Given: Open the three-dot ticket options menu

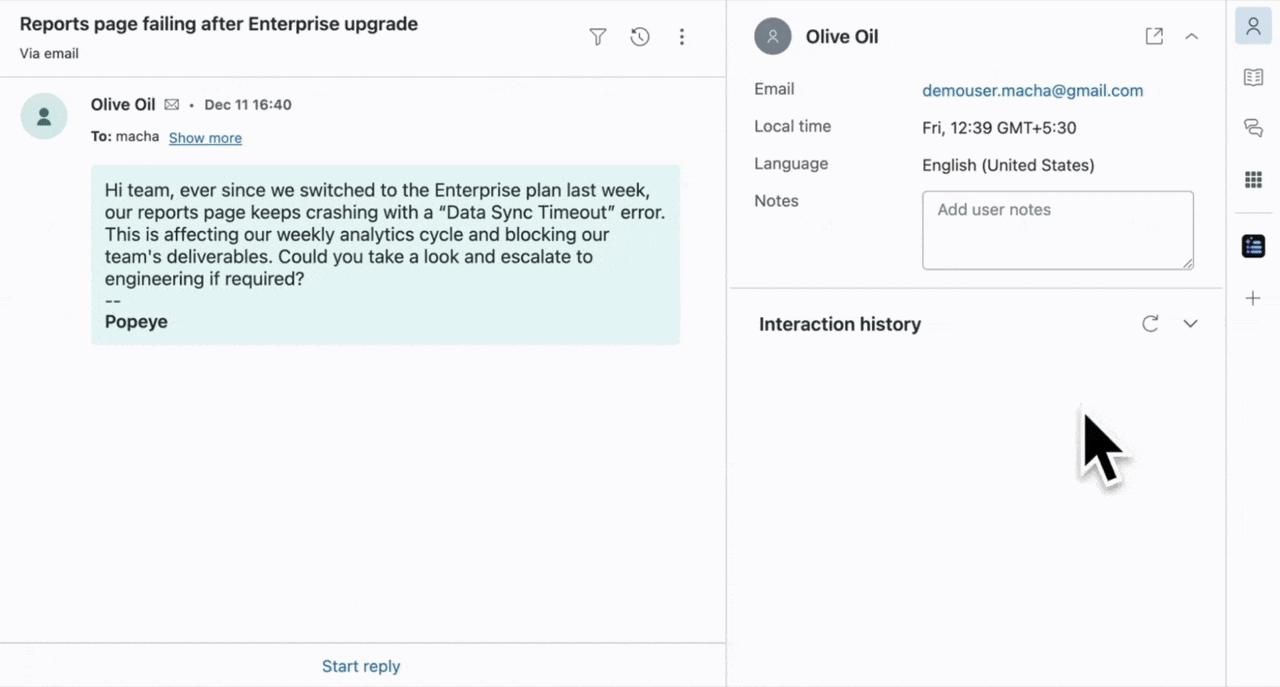Looking at the screenshot, I should (682, 37).
